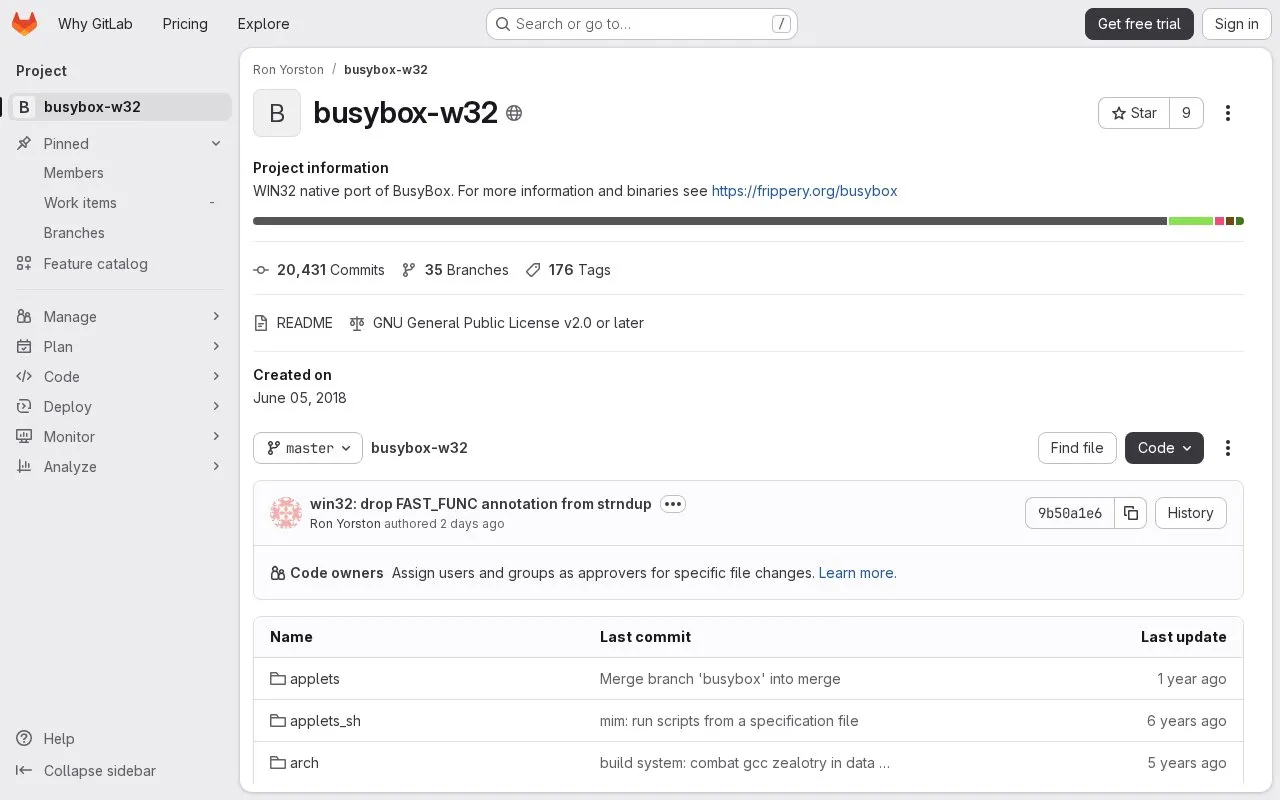Open the latest commit win32: drop FAST_FUNC
1280x800 pixels.
tap(481, 504)
